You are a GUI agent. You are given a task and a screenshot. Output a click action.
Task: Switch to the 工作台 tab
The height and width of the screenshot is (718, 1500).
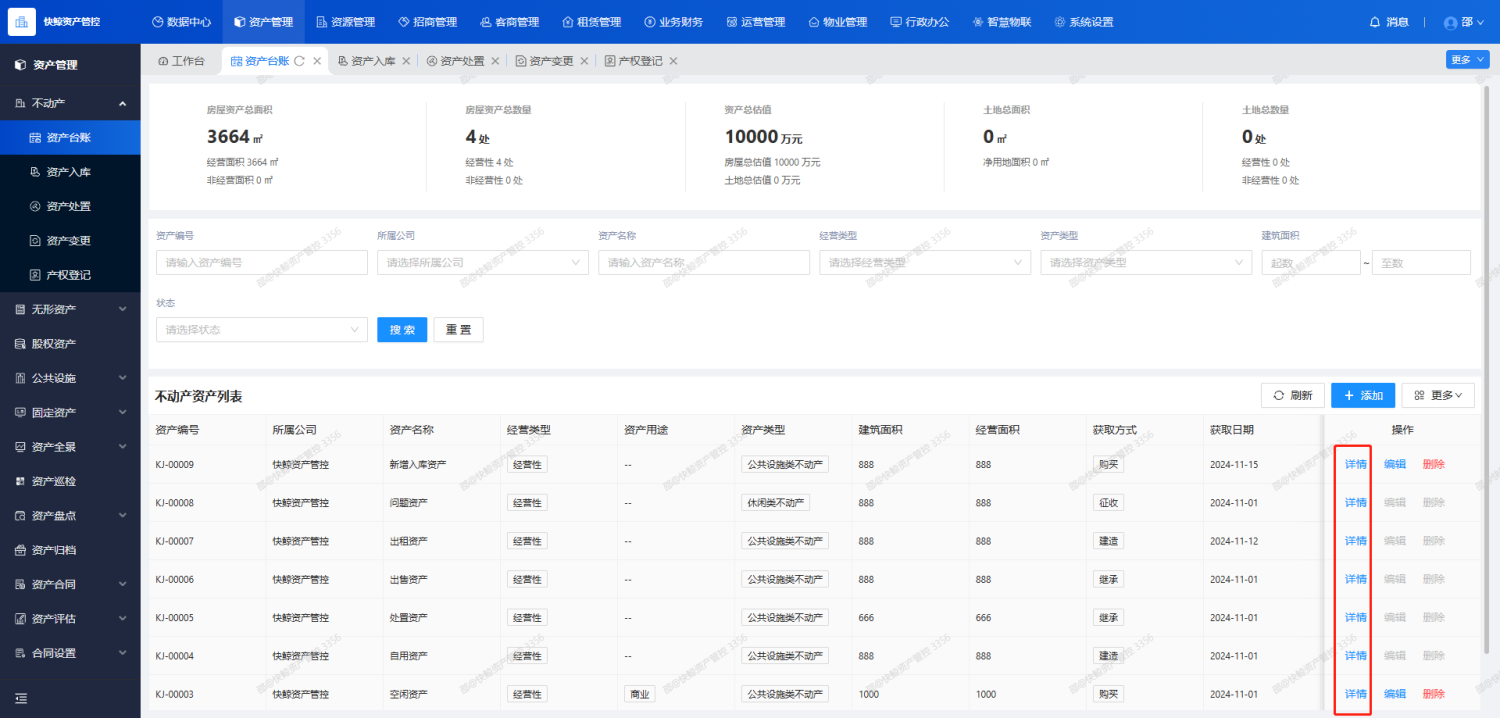pyautogui.click(x=181, y=61)
